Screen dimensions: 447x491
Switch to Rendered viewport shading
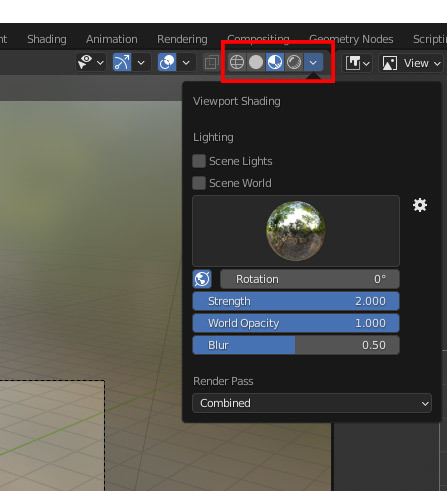(x=294, y=62)
